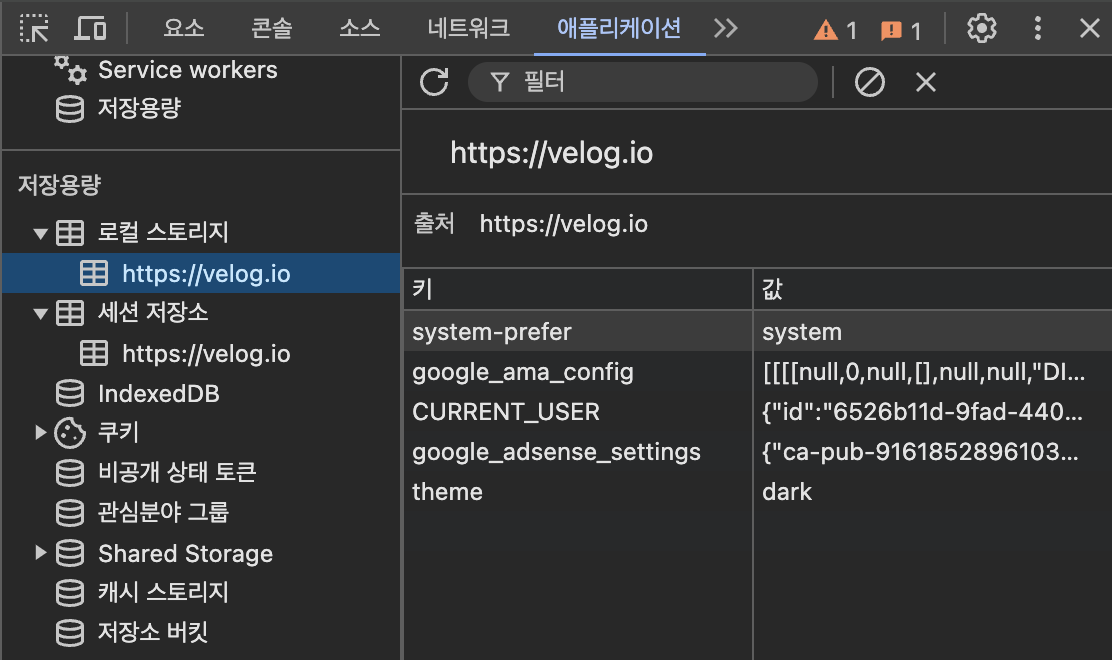Click database icon next to upper 저장용량
Viewport: 1112px width, 660px height.
pyautogui.click(x=70, y=109)
